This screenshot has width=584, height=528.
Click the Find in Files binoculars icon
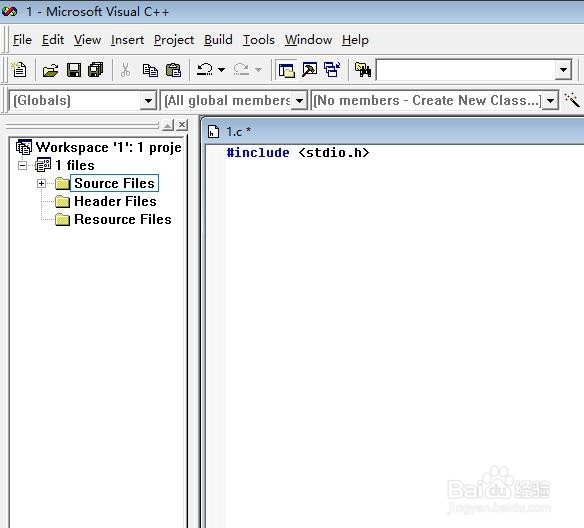tap(363, 70)
